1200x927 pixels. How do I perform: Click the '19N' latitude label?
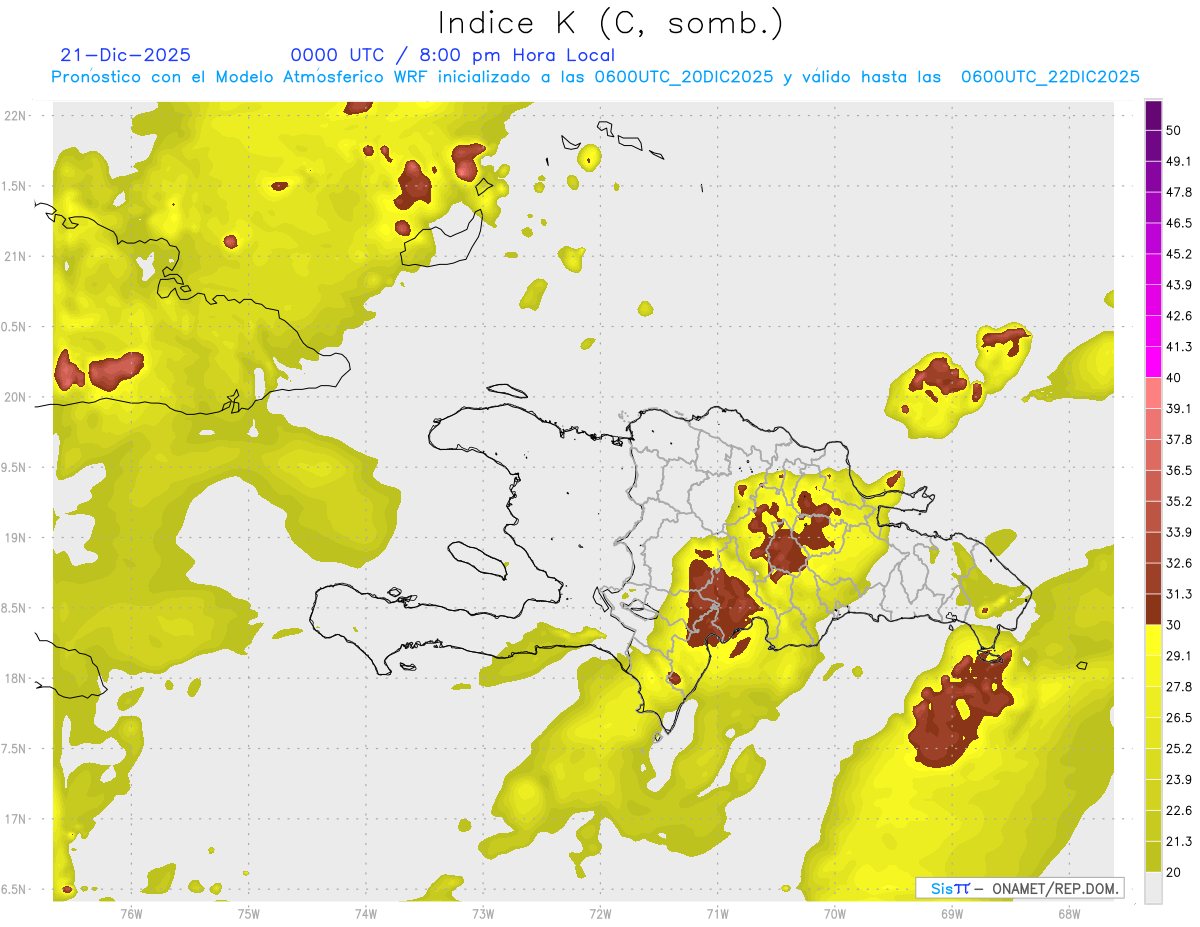coord(15,538)
